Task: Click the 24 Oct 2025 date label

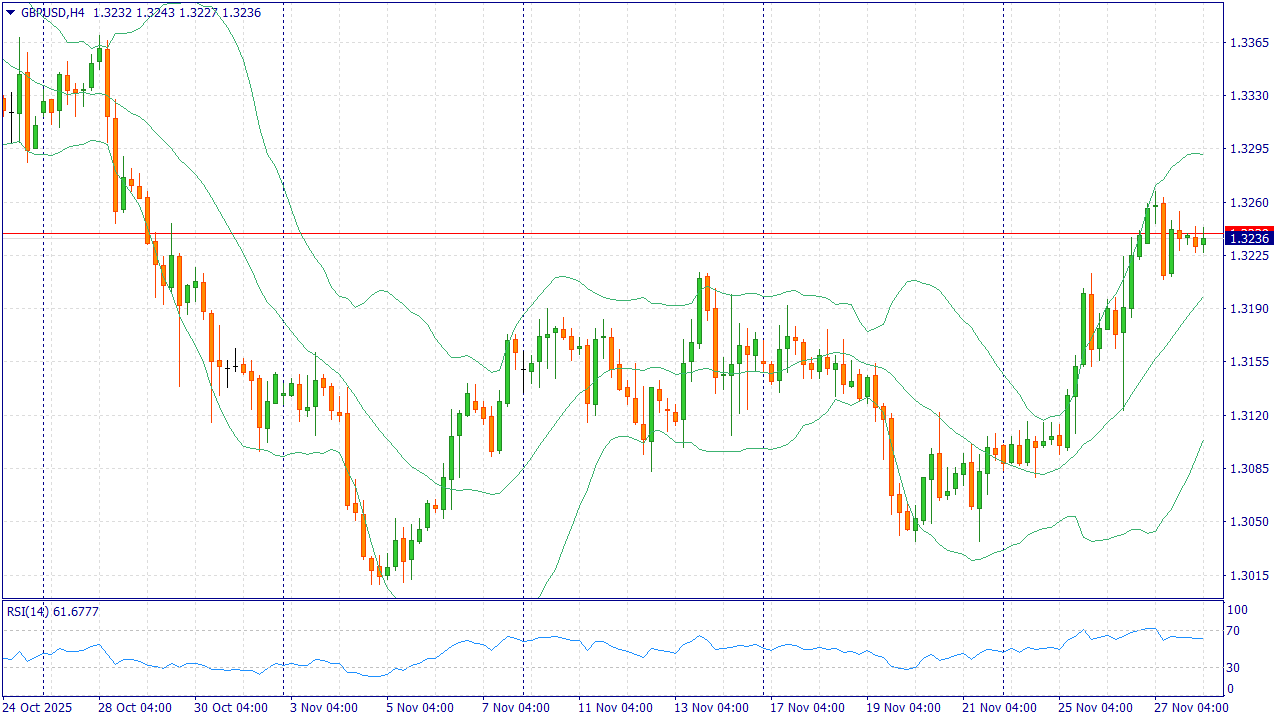Action: (x=39, y=708)
